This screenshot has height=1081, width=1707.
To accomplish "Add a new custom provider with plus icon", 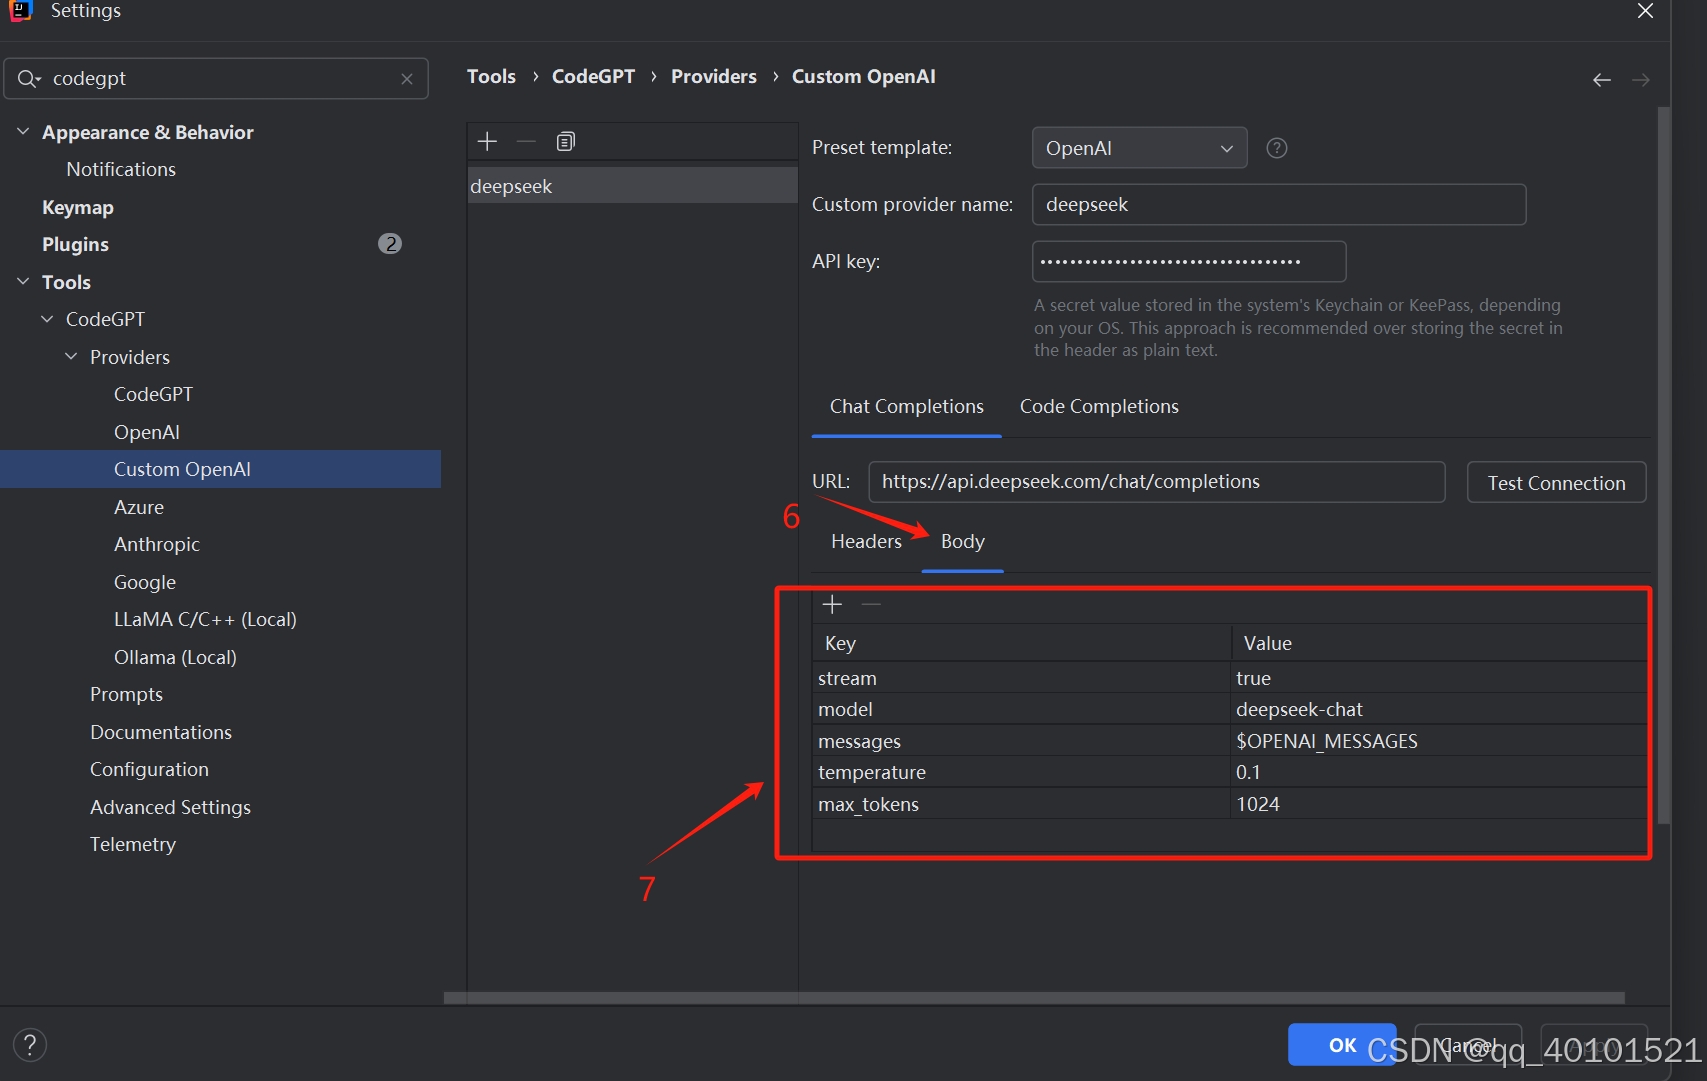I will (x=487, y=141).
